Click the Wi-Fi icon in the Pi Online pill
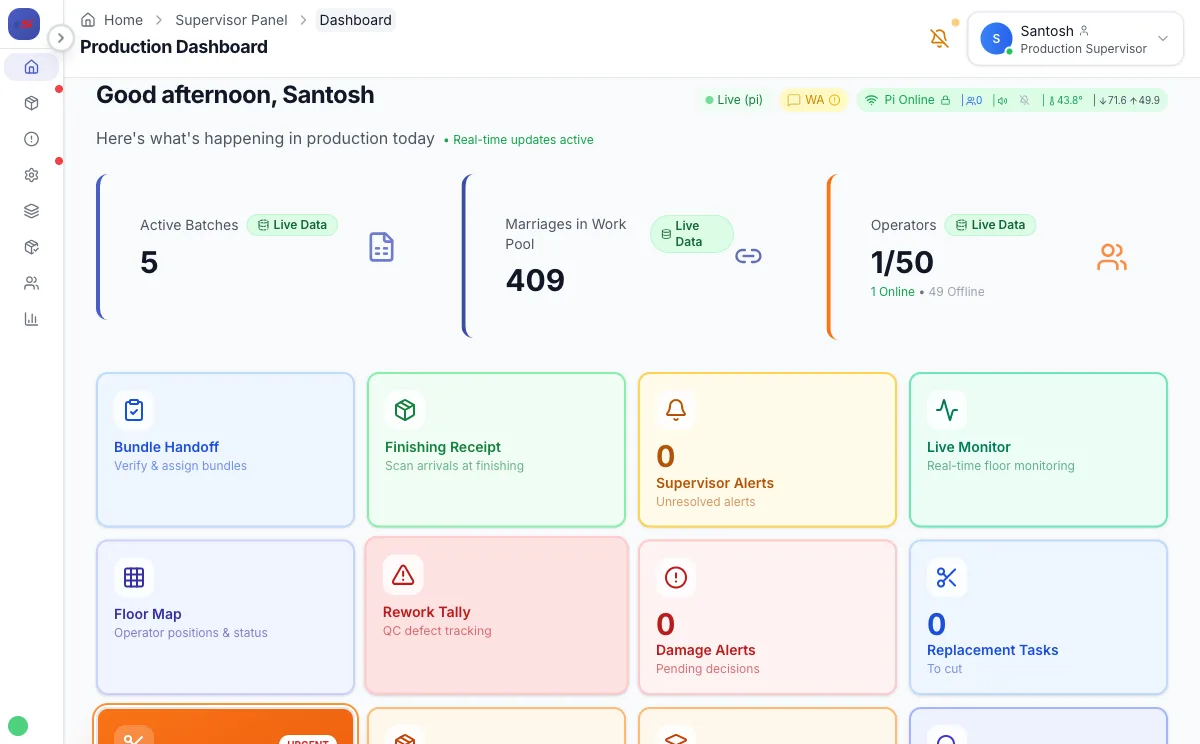The width and height of the screenshot is (1200, 744). [873, 99]
